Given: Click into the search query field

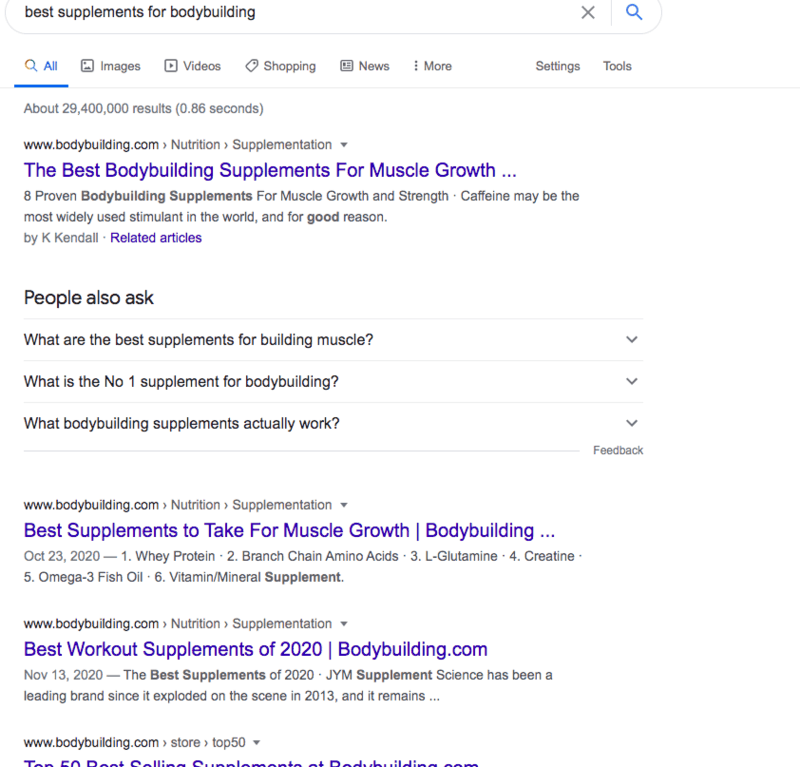Looking at the screenshot, I should point(300,13).
